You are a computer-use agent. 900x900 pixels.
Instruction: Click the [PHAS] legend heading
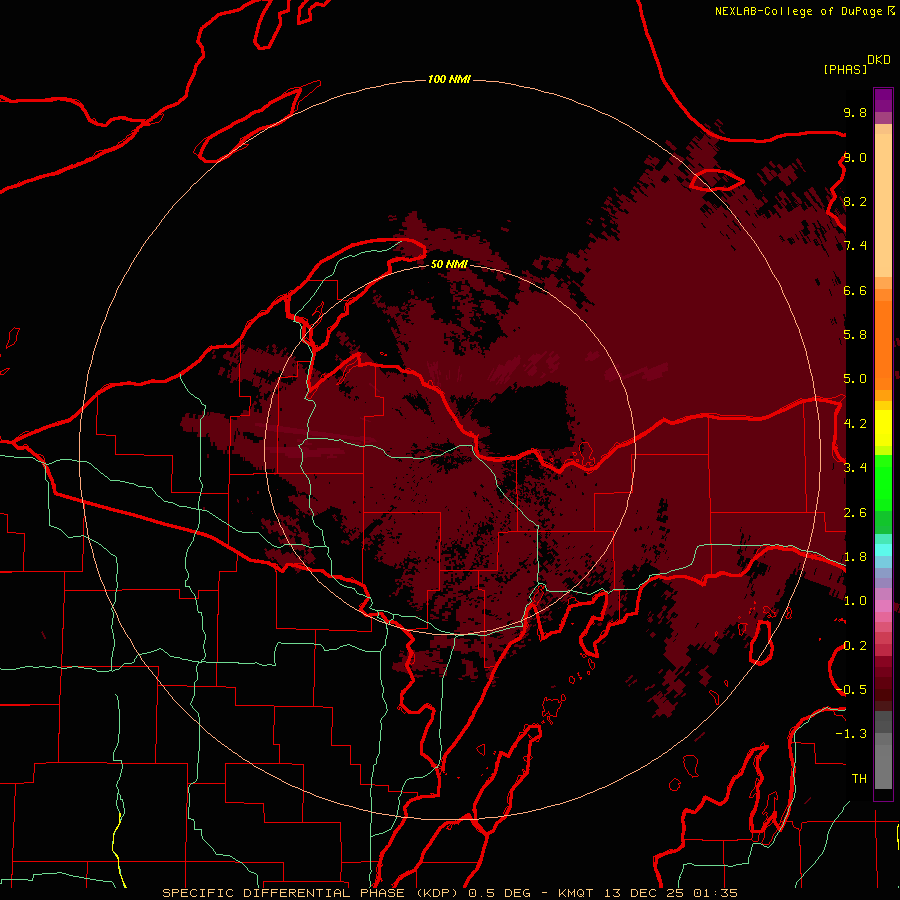point(845,69)
